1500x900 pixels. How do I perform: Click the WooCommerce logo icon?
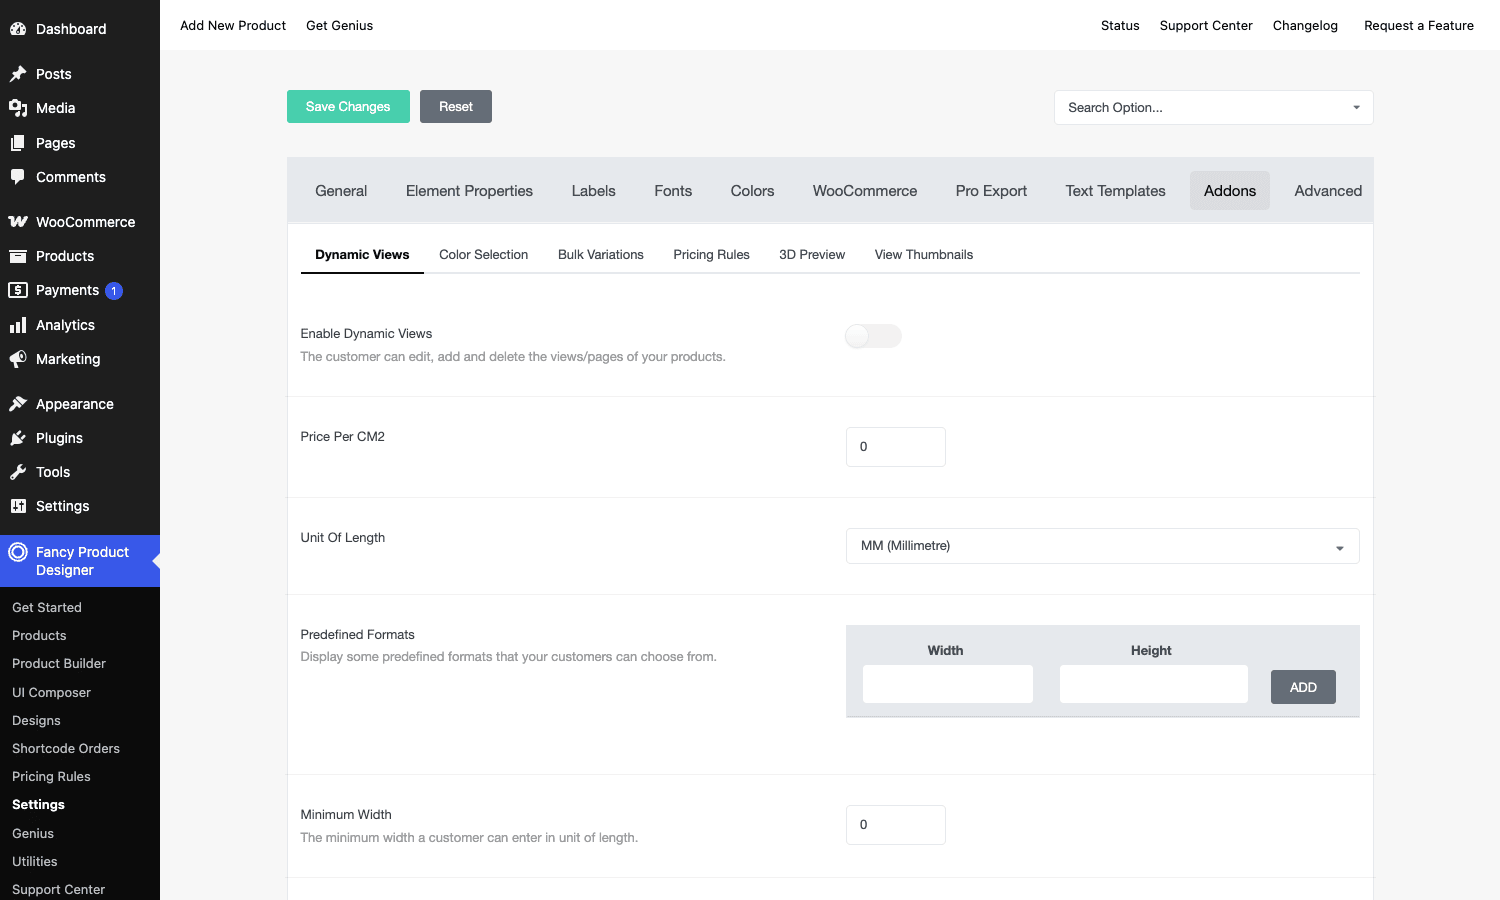point(18,222)
